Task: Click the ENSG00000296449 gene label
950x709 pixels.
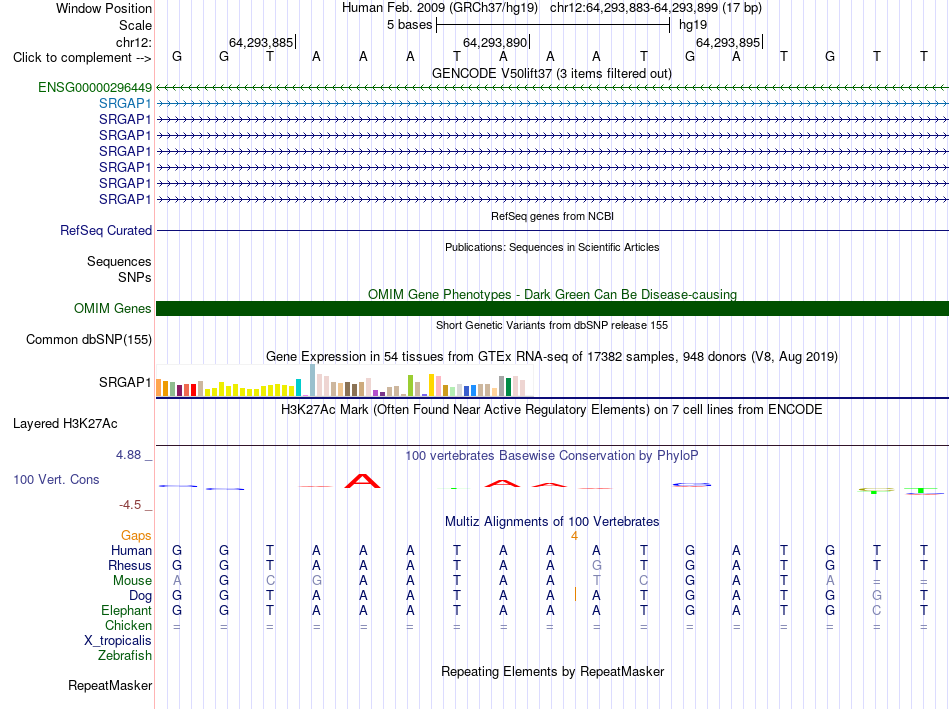Action: tap(95, 87)
